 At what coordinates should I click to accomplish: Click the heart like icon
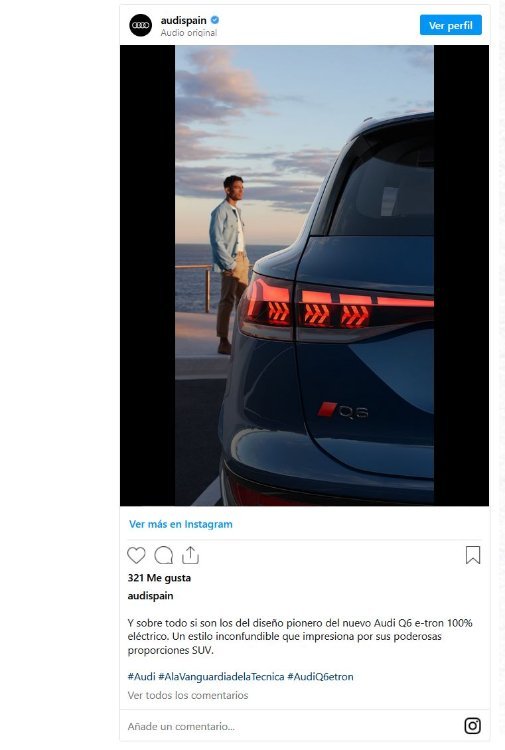(x=136, y=555)
